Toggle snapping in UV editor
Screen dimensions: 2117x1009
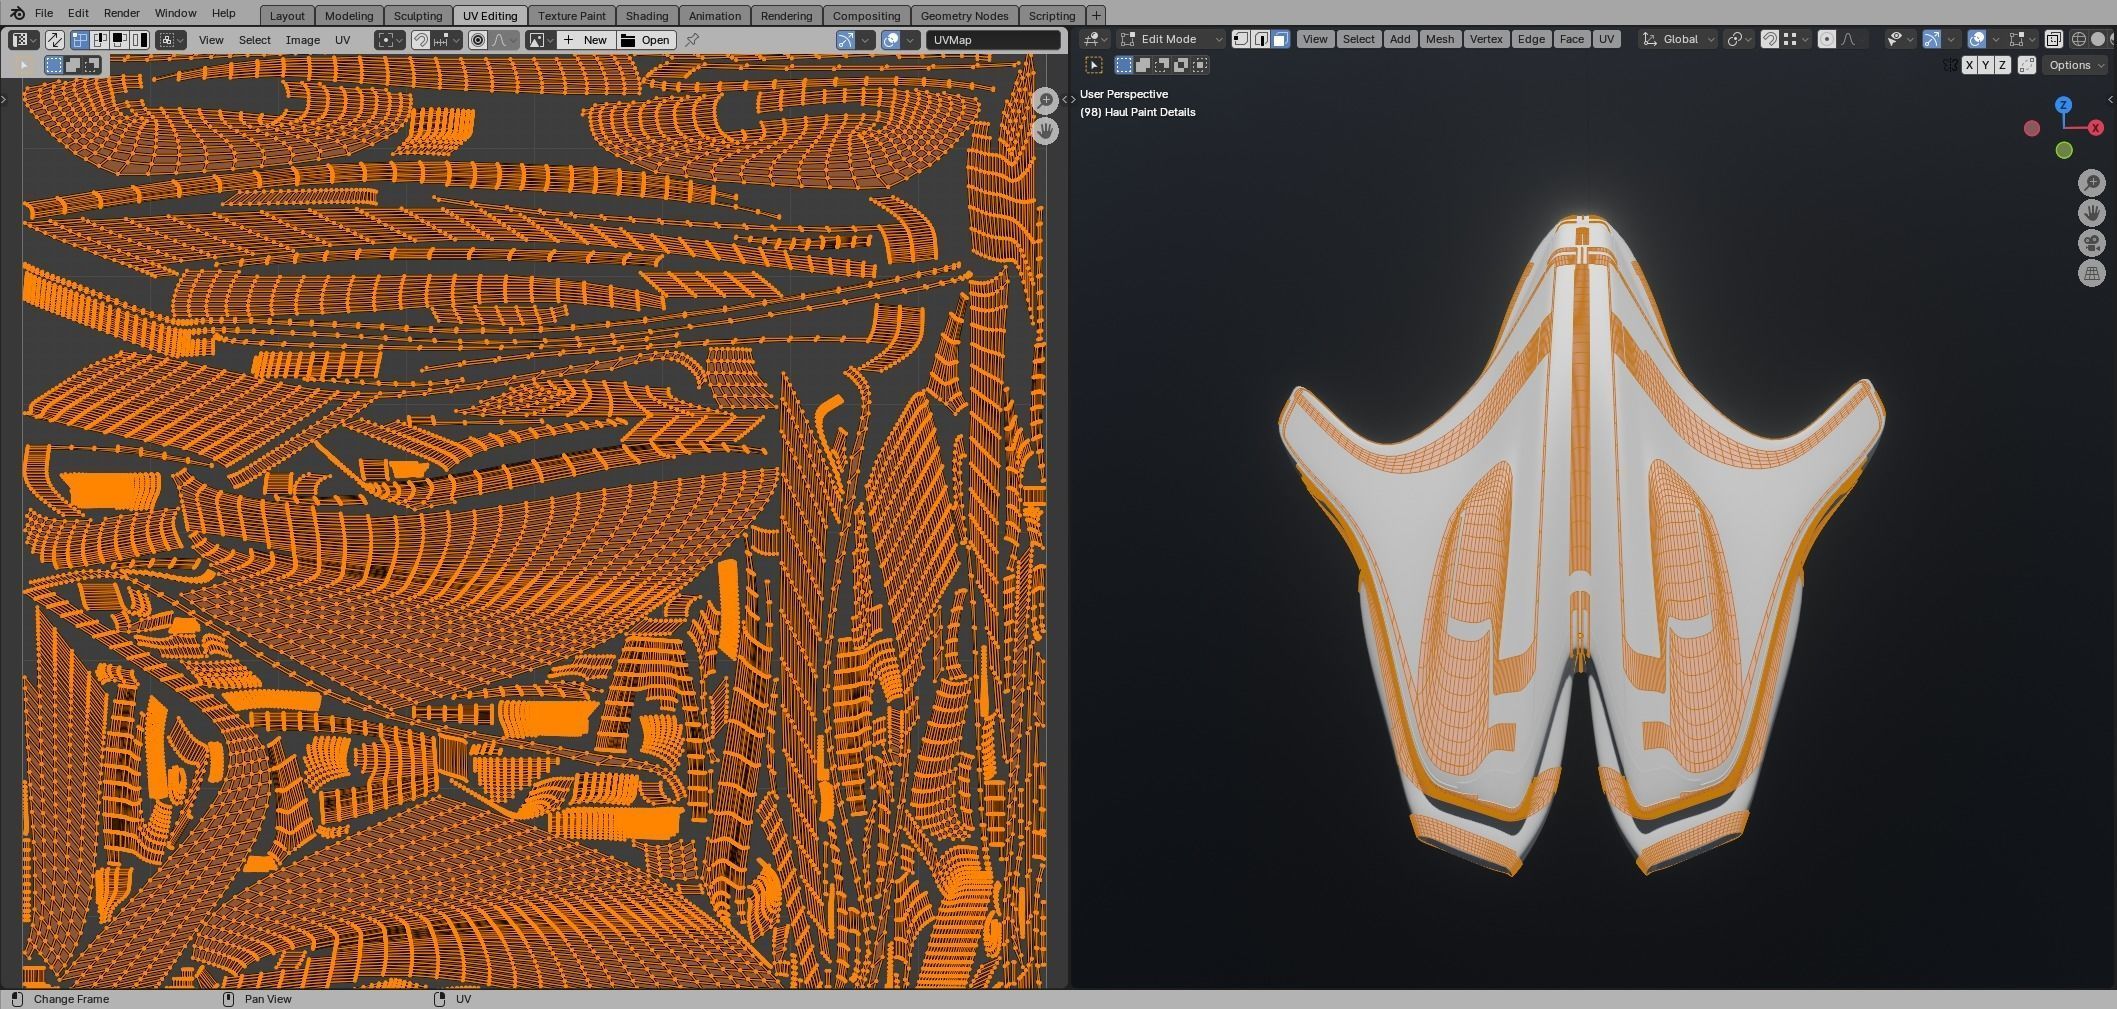coord(422,40)
